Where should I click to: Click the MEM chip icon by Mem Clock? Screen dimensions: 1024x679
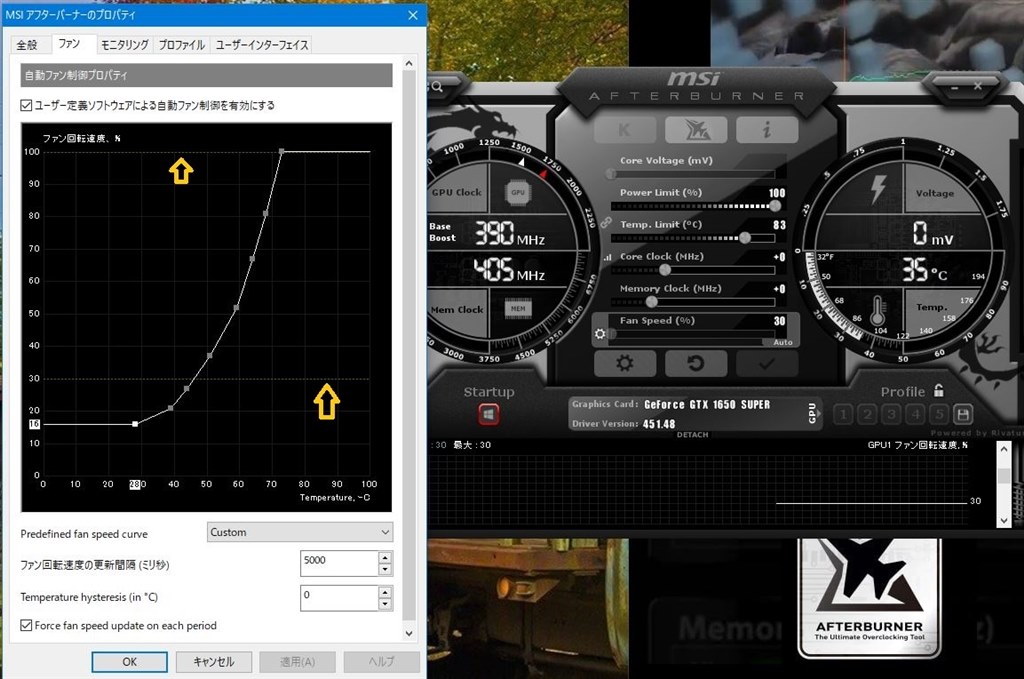tap(518, 309)
